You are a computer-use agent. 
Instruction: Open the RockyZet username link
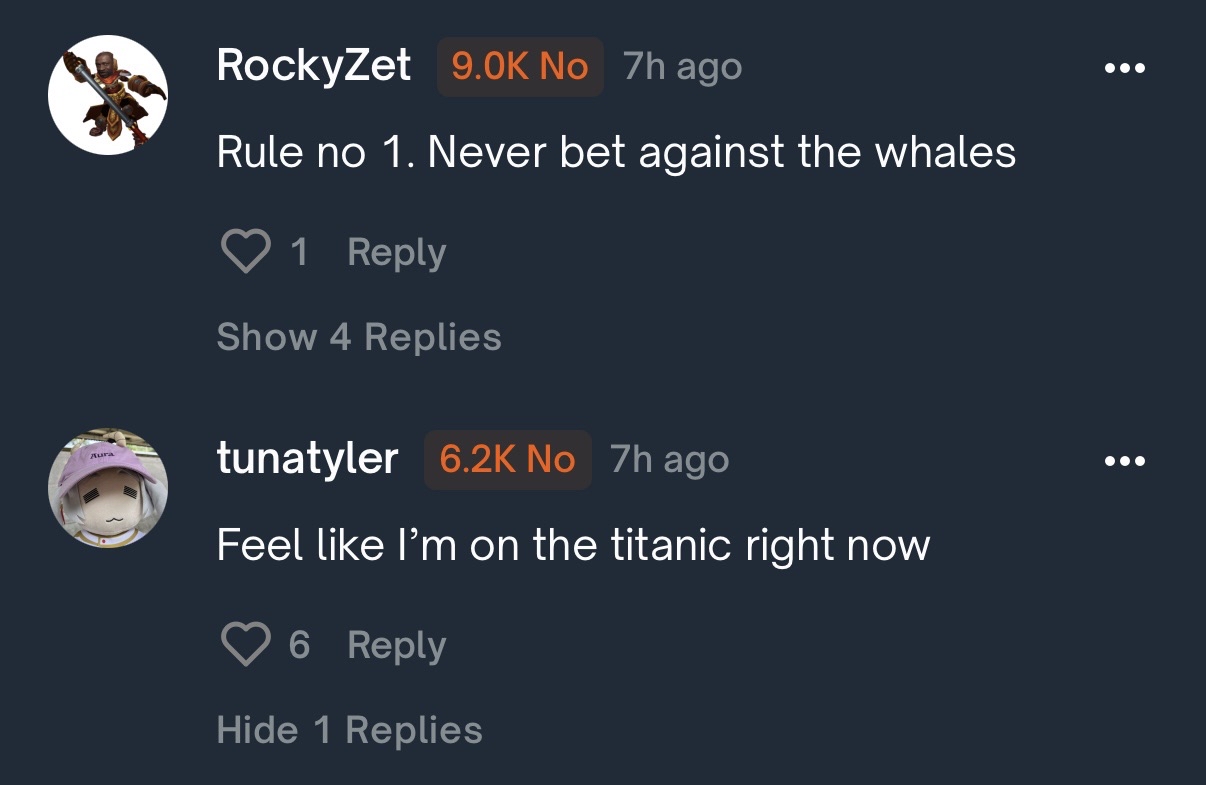[x=314, y=67]
